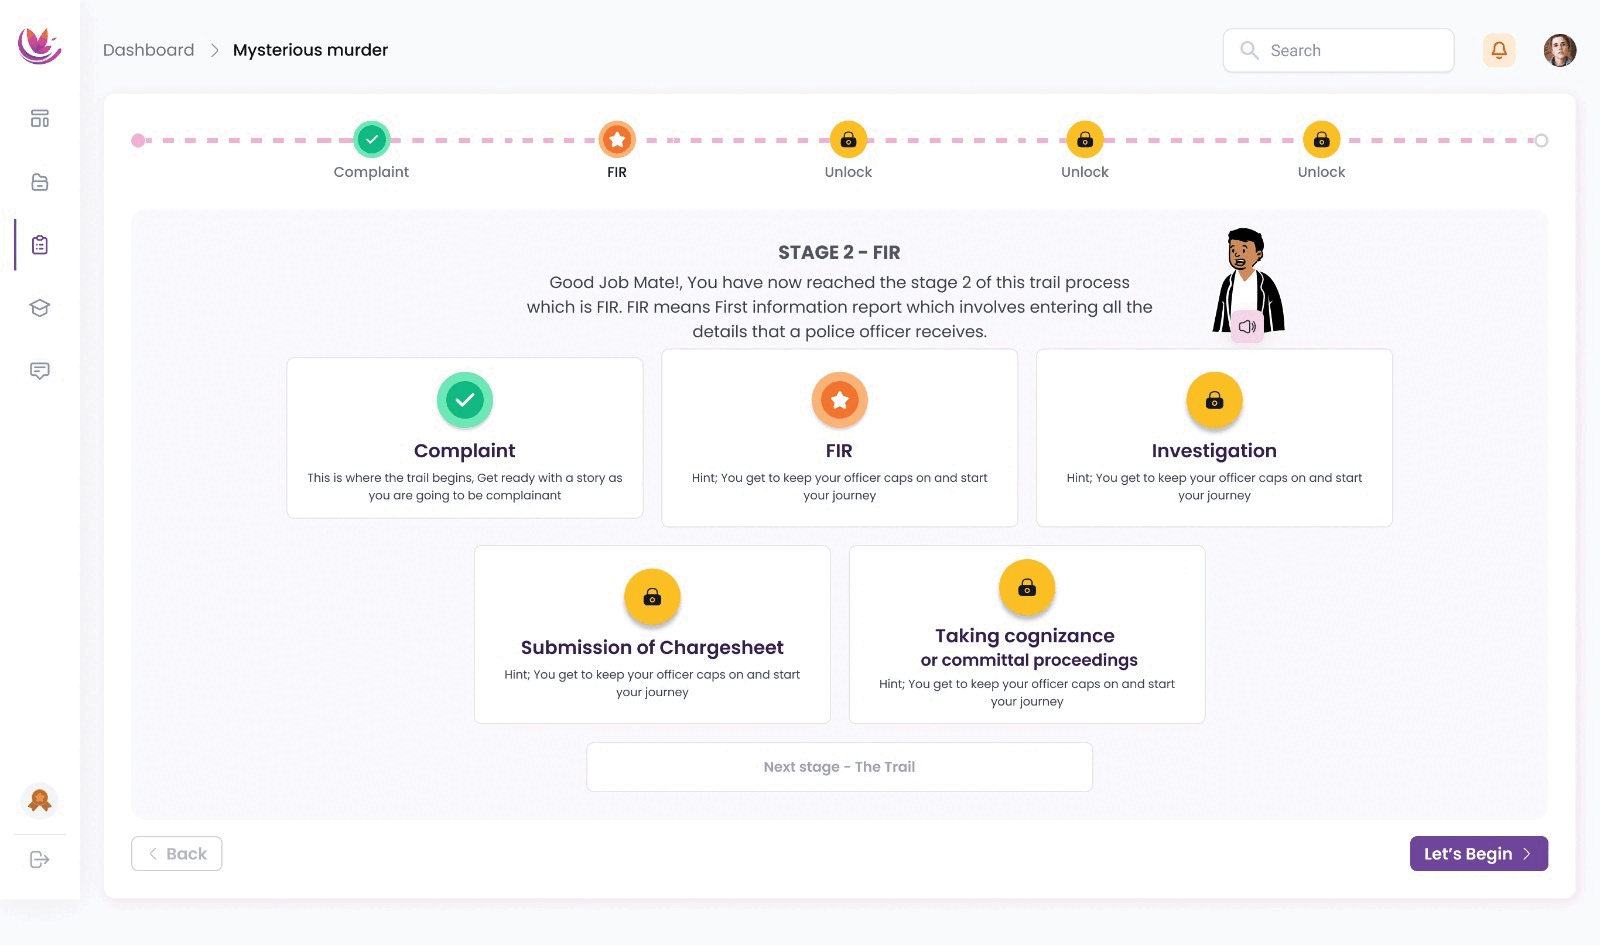Image resolution: width=1600 pixels, height=945 pixels.
Task: Open the Submission of Chargesheet card
Action: (652, 634)
